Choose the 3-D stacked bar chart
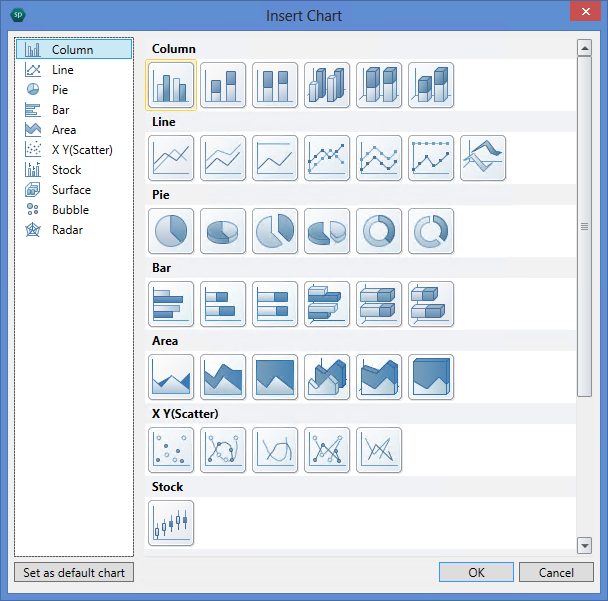 pos(431,304)
